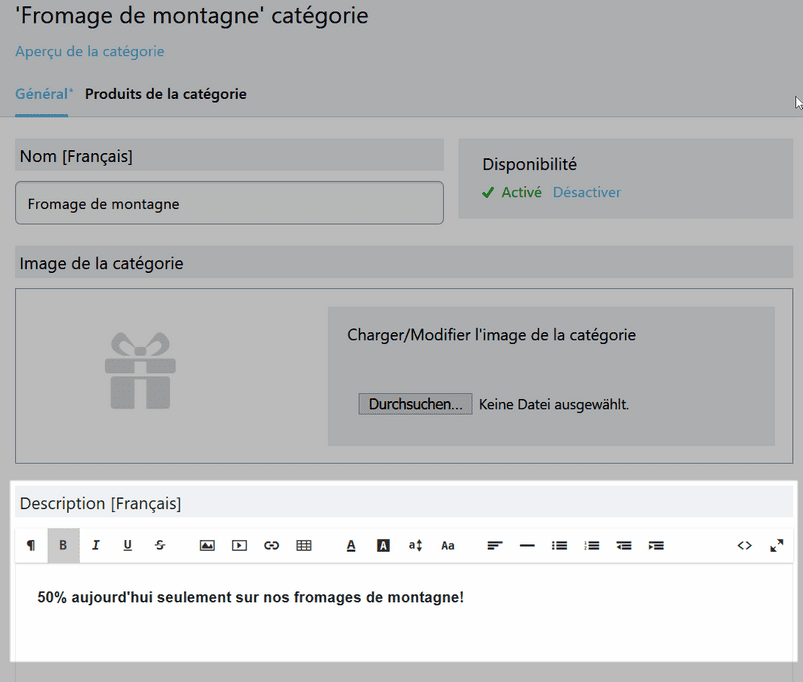Open text alignment options
803x682 pixels.
(495, 545)
